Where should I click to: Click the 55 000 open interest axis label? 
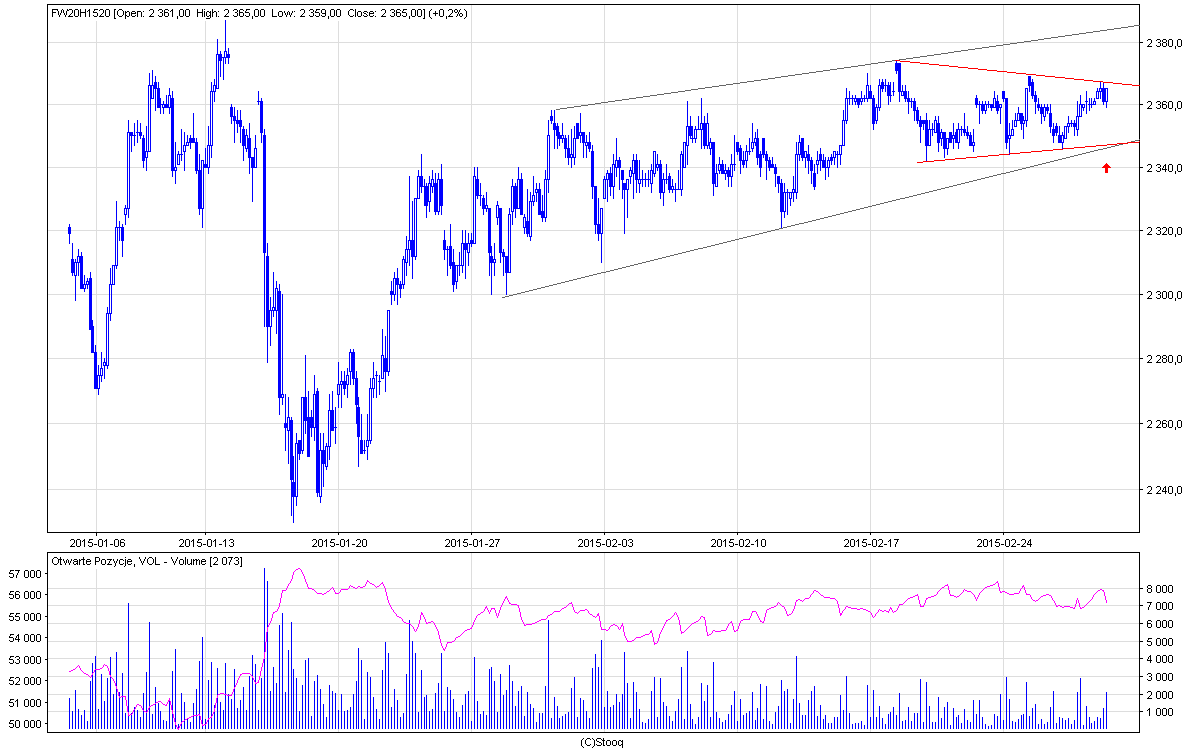click(x=24, y=616)
